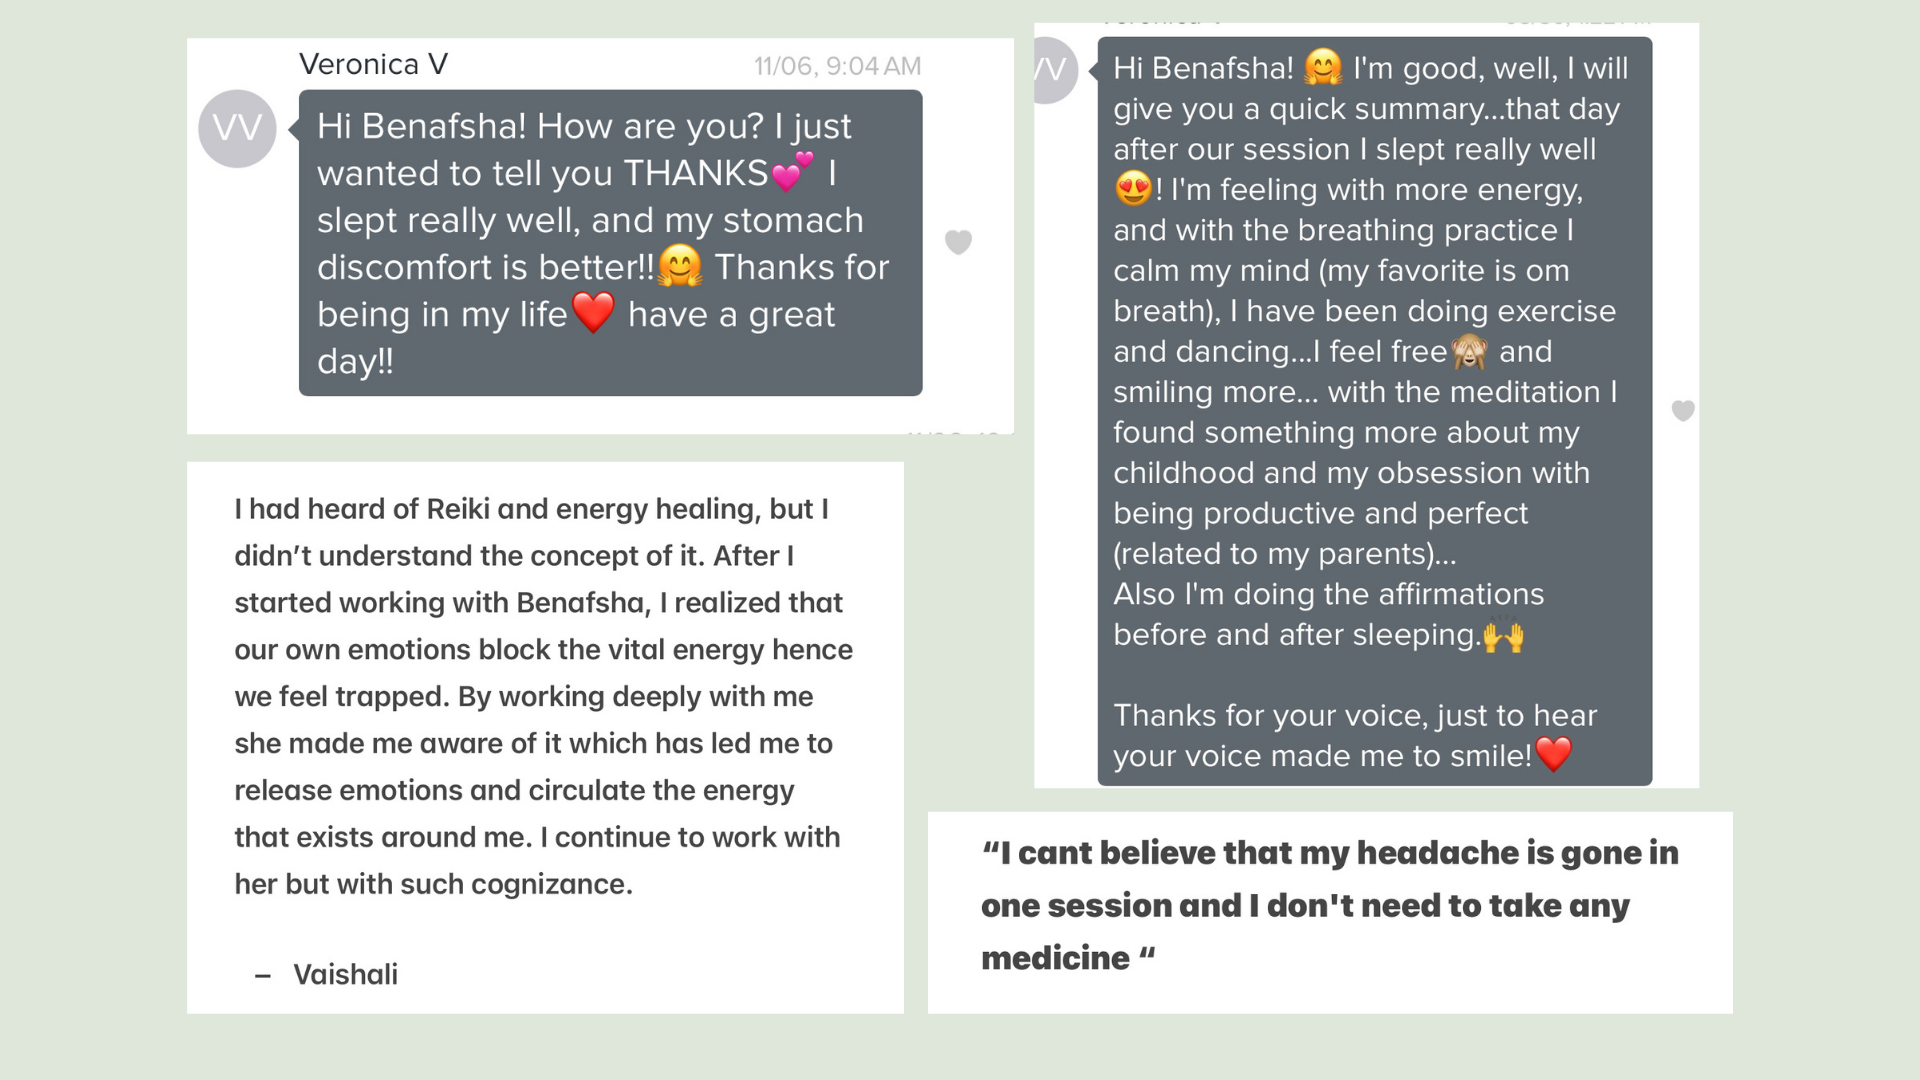Click the Veronica V sender name
This screenshot has width=1920, height=1080.
tap(373, 64)
